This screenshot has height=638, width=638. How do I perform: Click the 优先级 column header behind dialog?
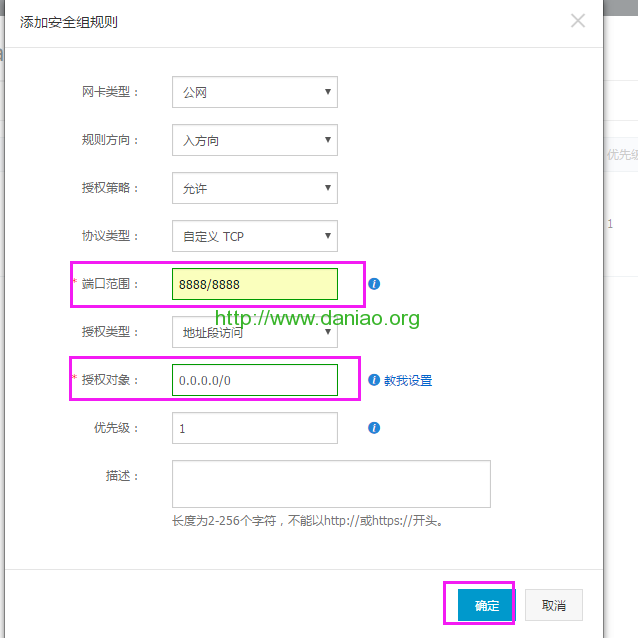(x=621, y=155)
